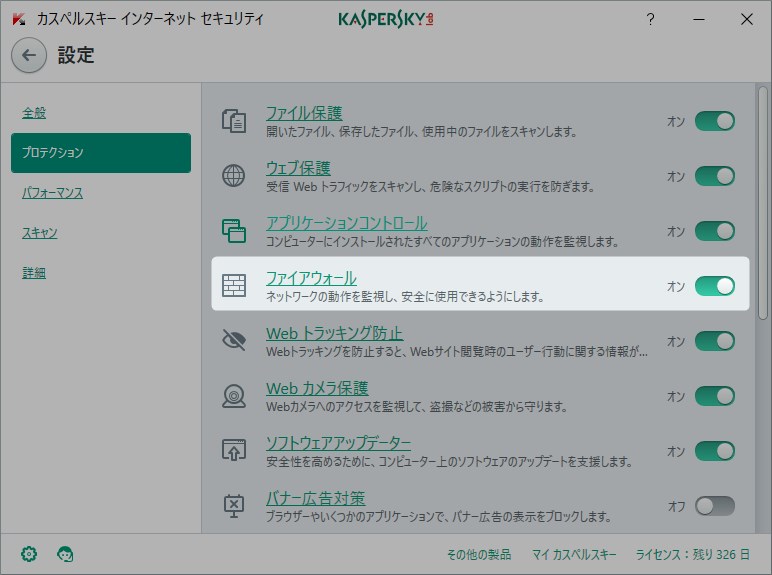Turn off ウェブ保護 toggle

click(715, 176)
